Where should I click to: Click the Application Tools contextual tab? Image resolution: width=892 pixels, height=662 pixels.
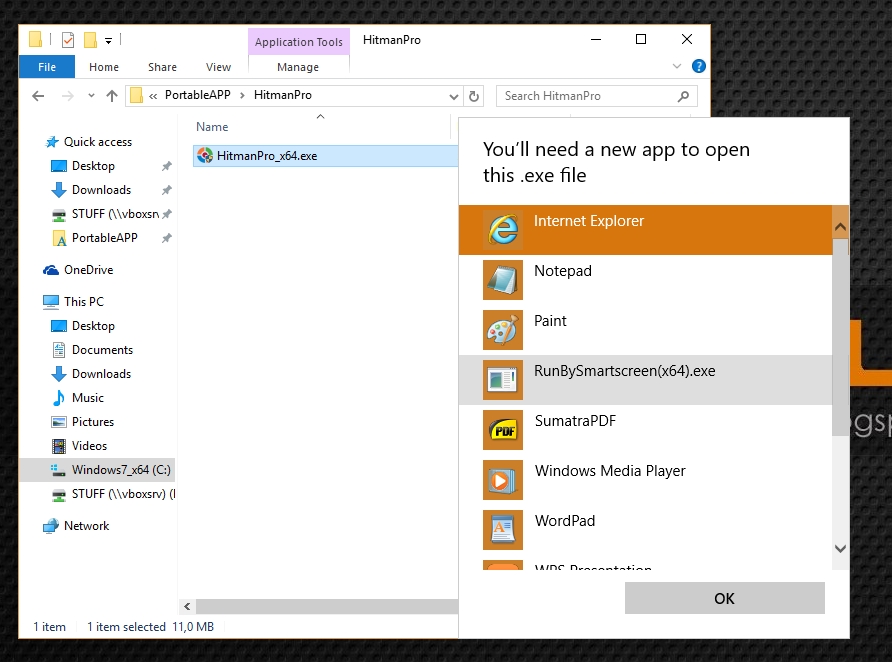click(x=299, y=42)
